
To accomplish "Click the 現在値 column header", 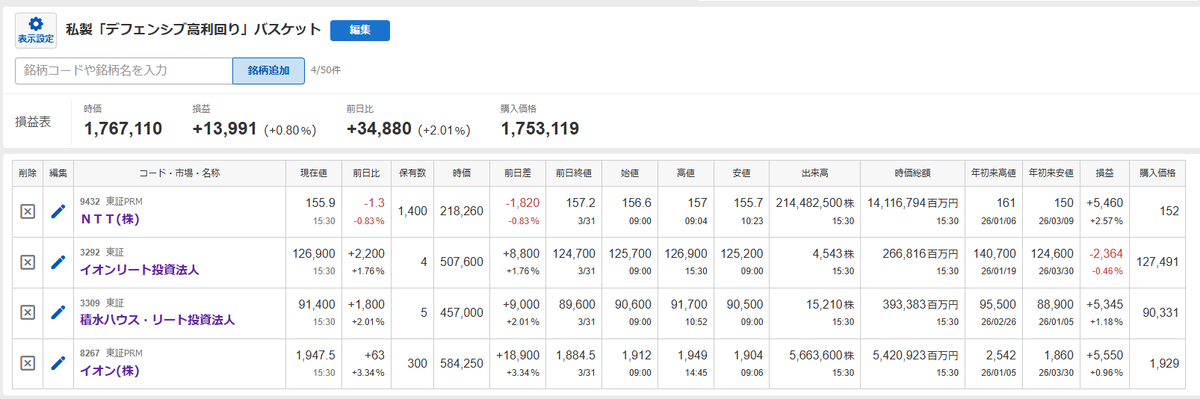I will [x=315, y=173].
